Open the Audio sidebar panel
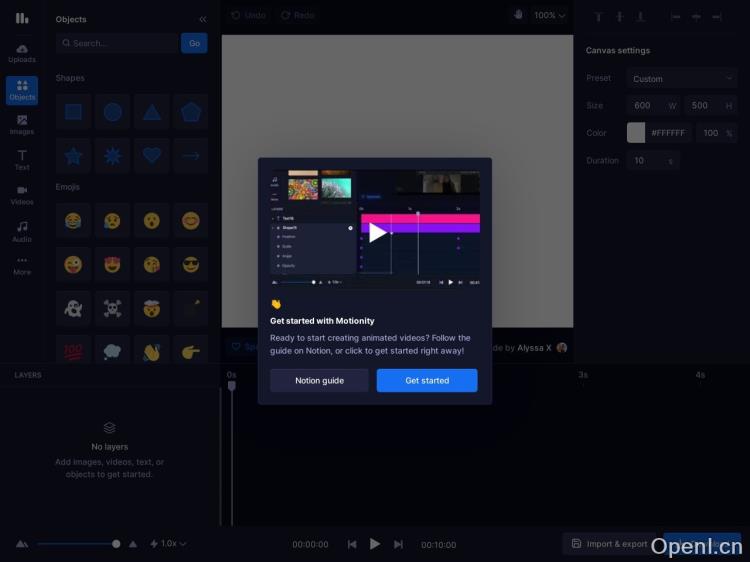The image size is (750, 562). [x=22, y=231]
